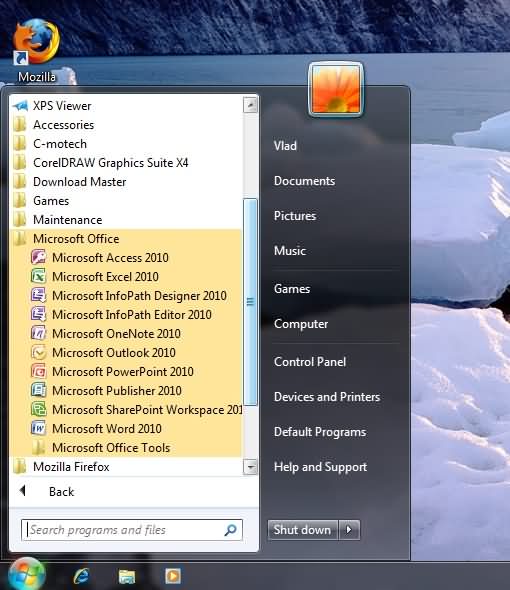510x590 pixels.
Task: Select the Microsoft Word 2010 label
Action: pos(107,429)
